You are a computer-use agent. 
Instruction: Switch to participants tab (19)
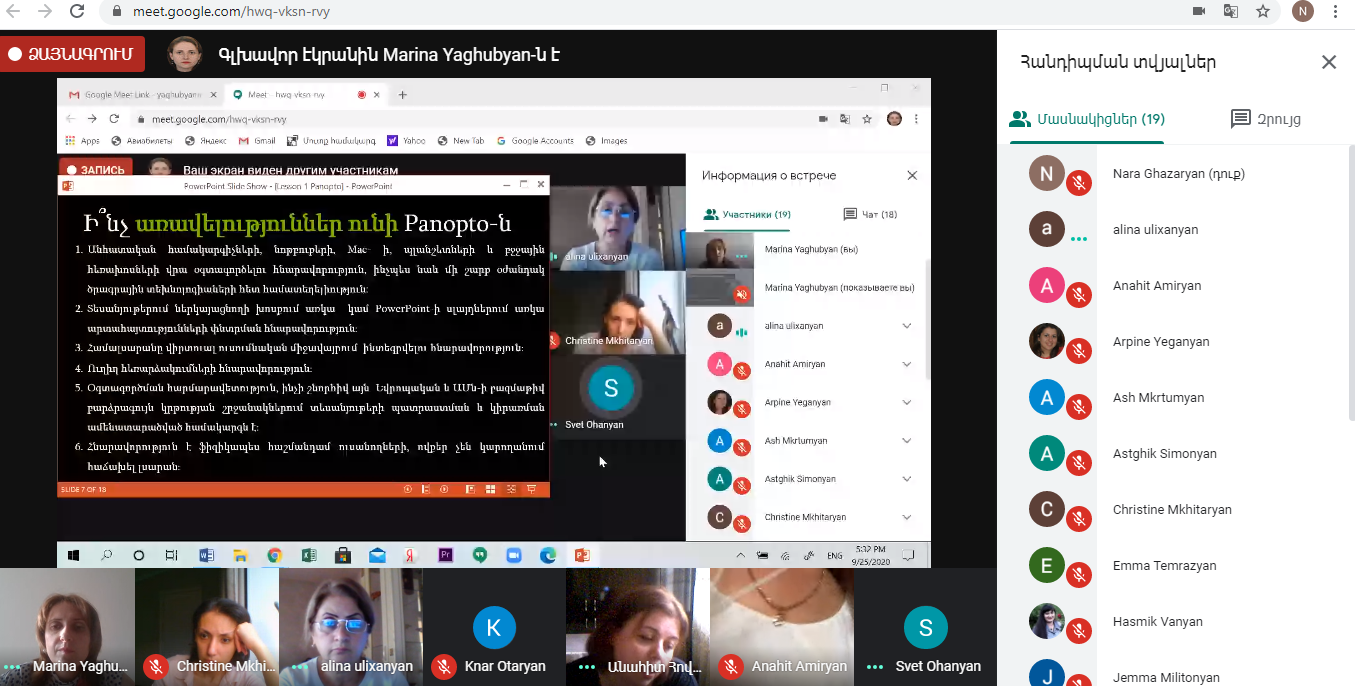click(1087, 119)
